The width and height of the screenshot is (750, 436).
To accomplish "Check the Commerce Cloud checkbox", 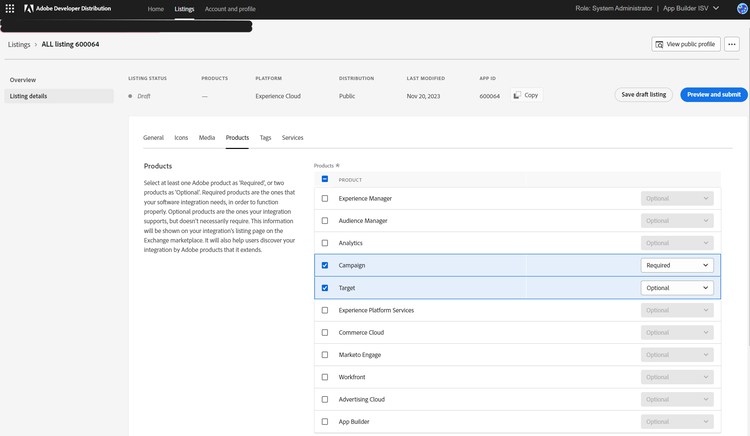I will [325, 332].
